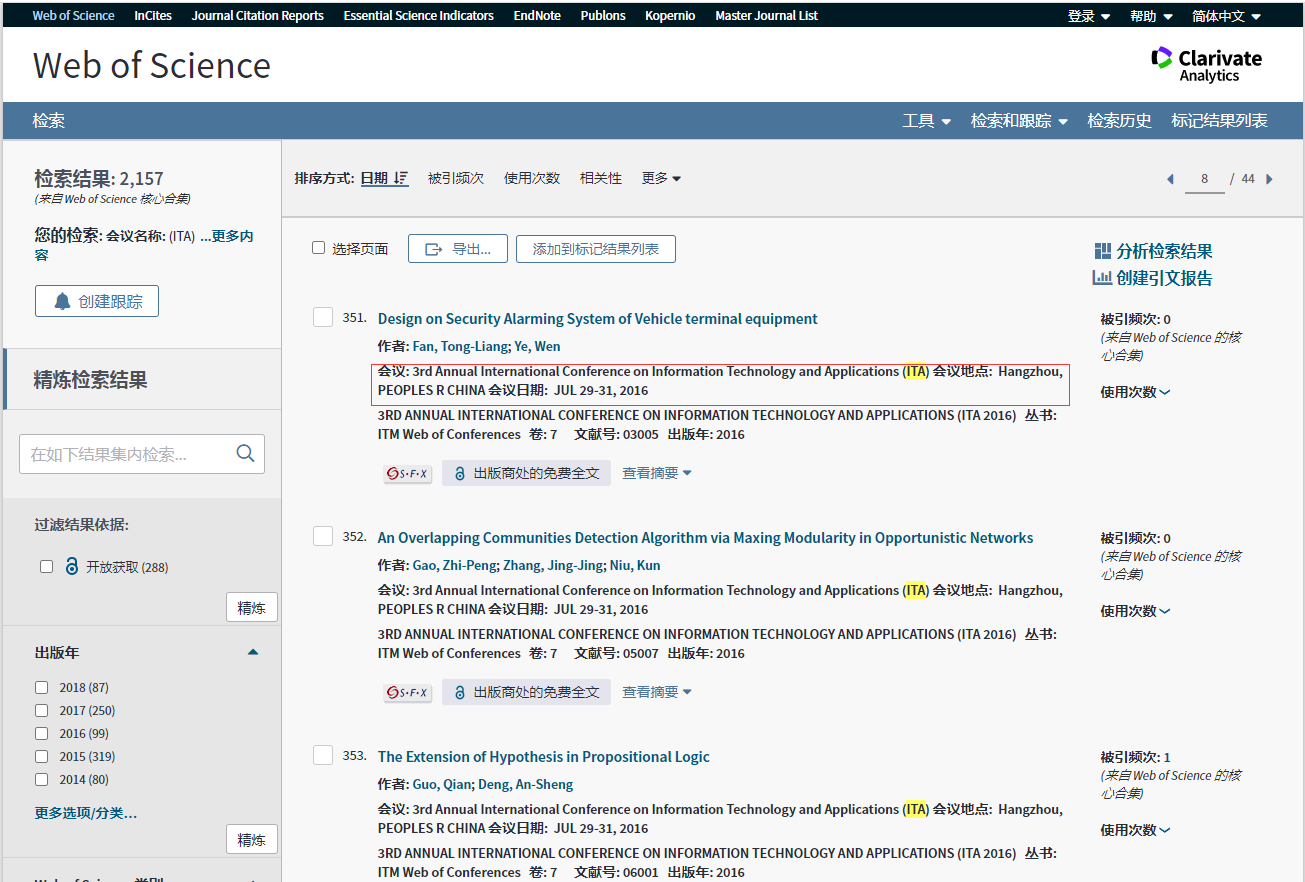Open 检索历史 search history
The width and height of the screenshot is (1305, 882).
pos(1120,121)
